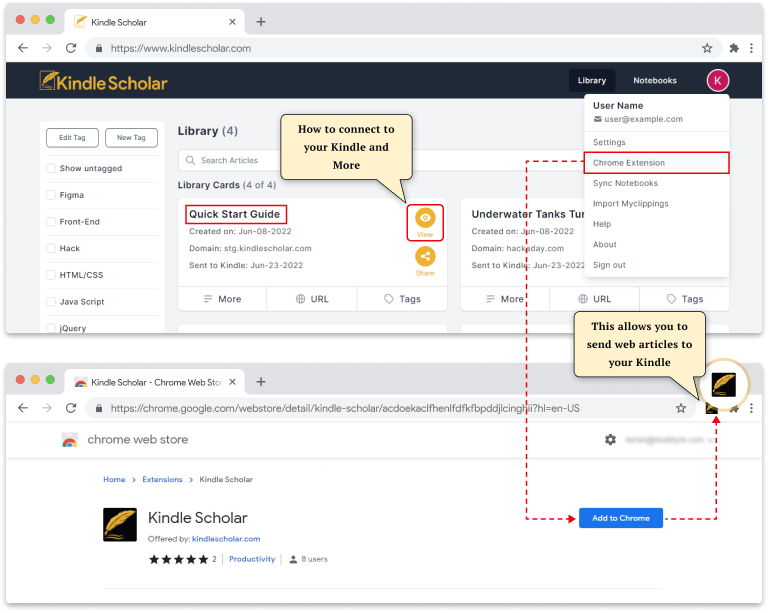Follow the Home breadcrumb link
This screenshot has width=768, height=613.
tap(114, 479)
